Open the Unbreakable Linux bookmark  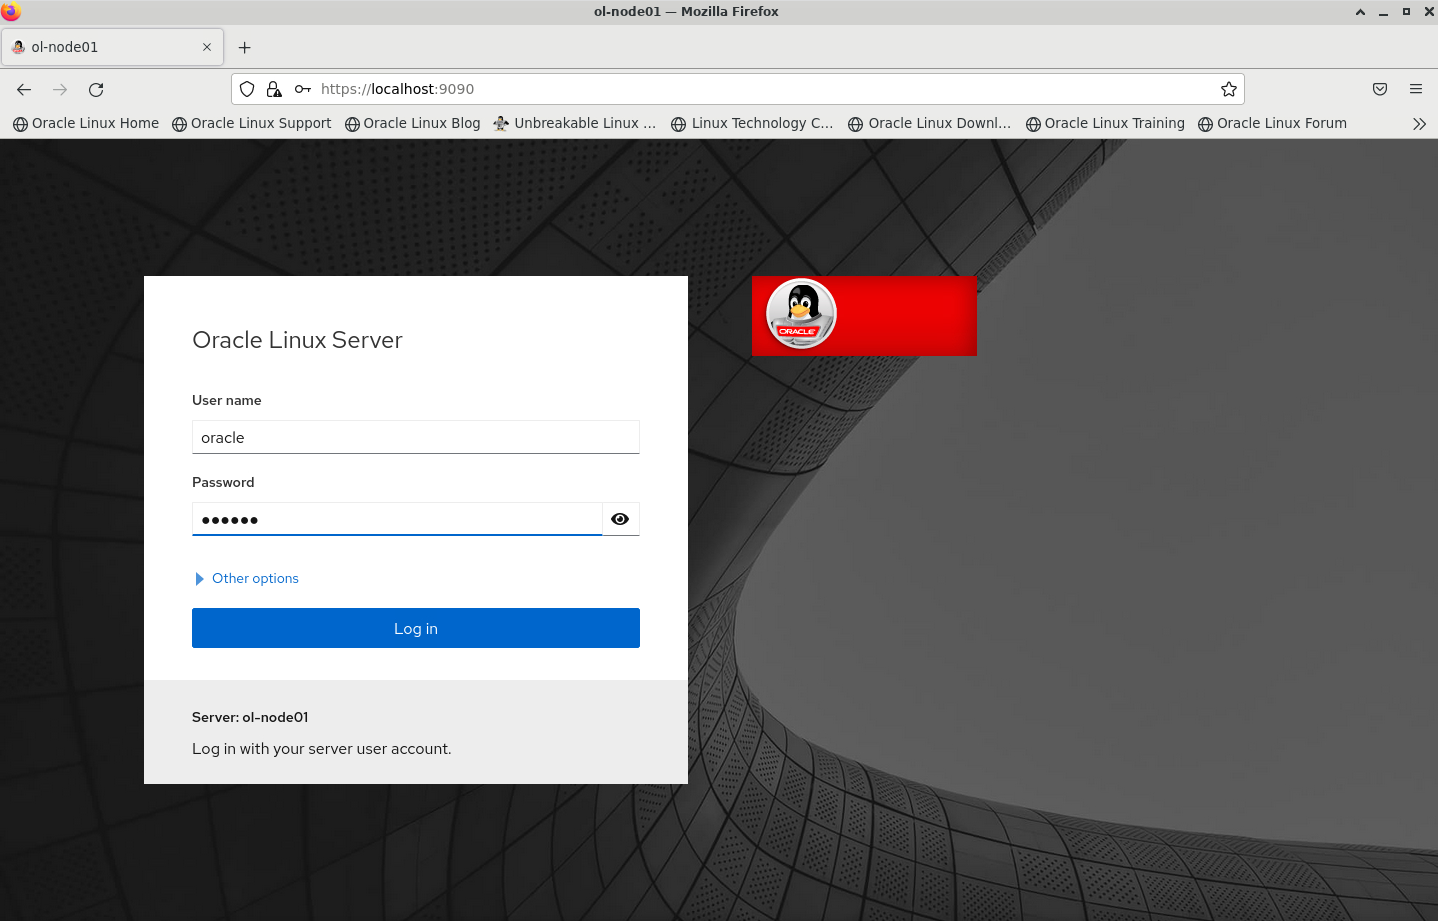click(575, 123)
